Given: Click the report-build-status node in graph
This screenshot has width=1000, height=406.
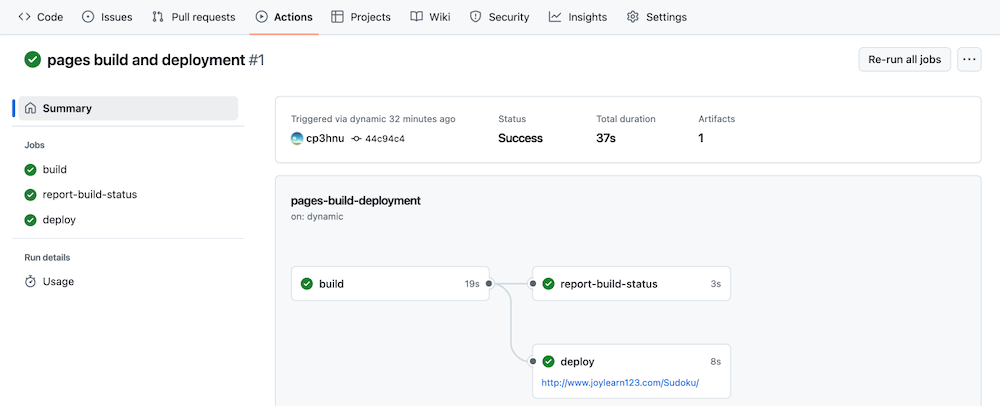Looking at the screenshot, I should (x=631, y=284).
